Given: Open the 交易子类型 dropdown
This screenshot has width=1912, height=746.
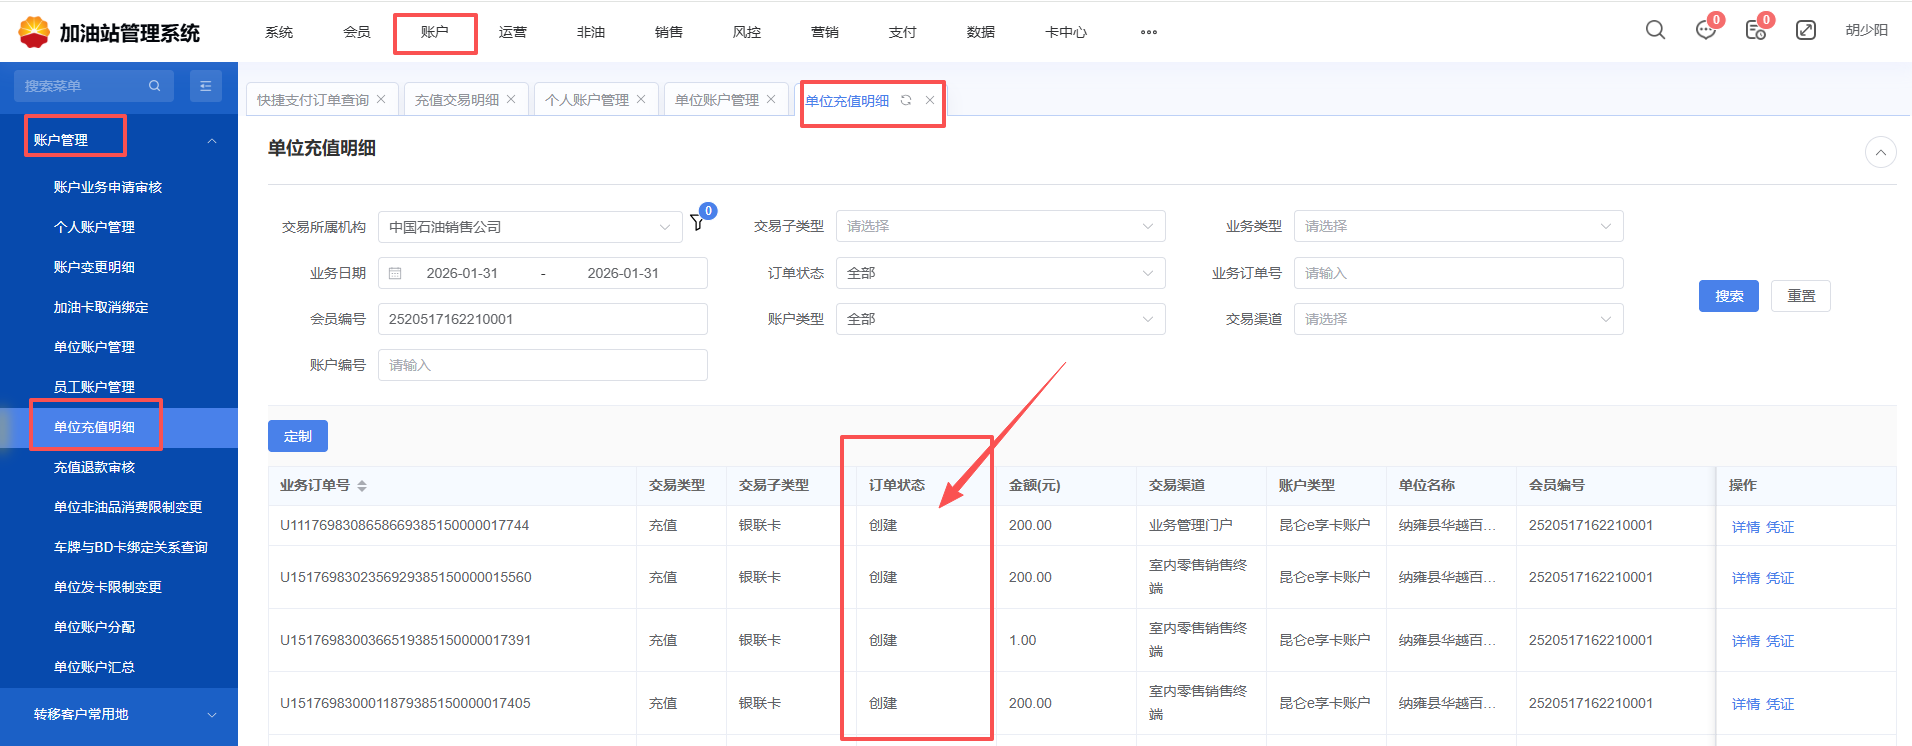Looking at the screenshot, I should click(x=1000, y=226).
